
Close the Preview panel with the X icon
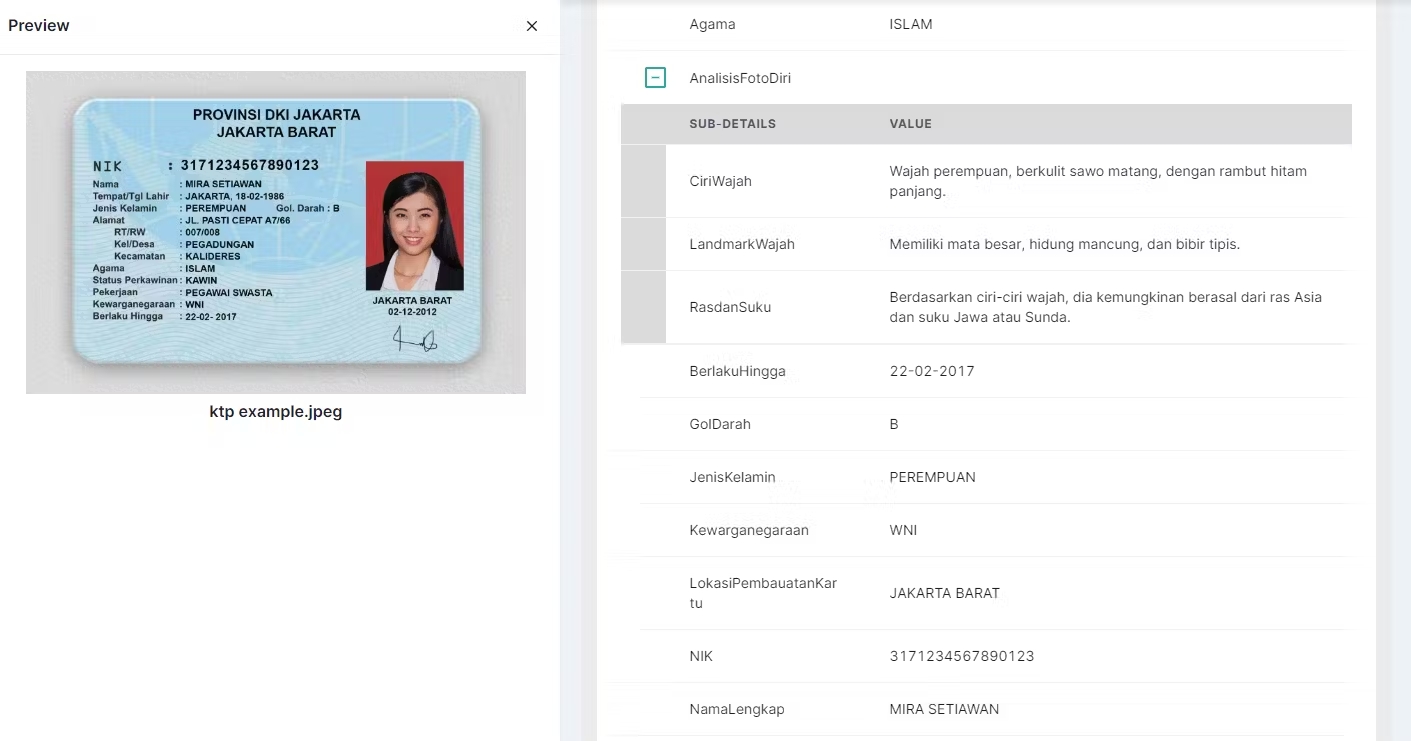[x=532, y=26]
